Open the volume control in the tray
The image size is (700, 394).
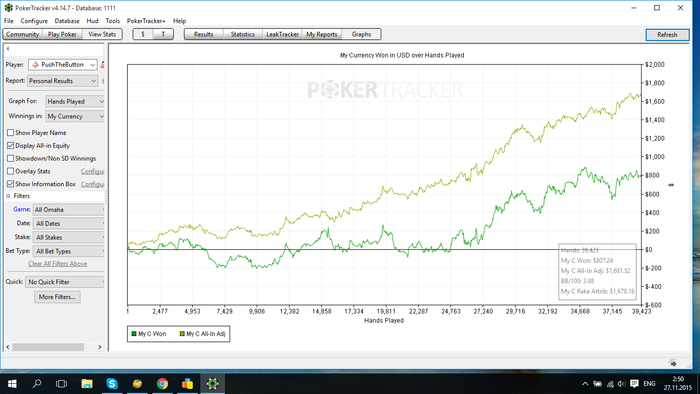point(621,384)
